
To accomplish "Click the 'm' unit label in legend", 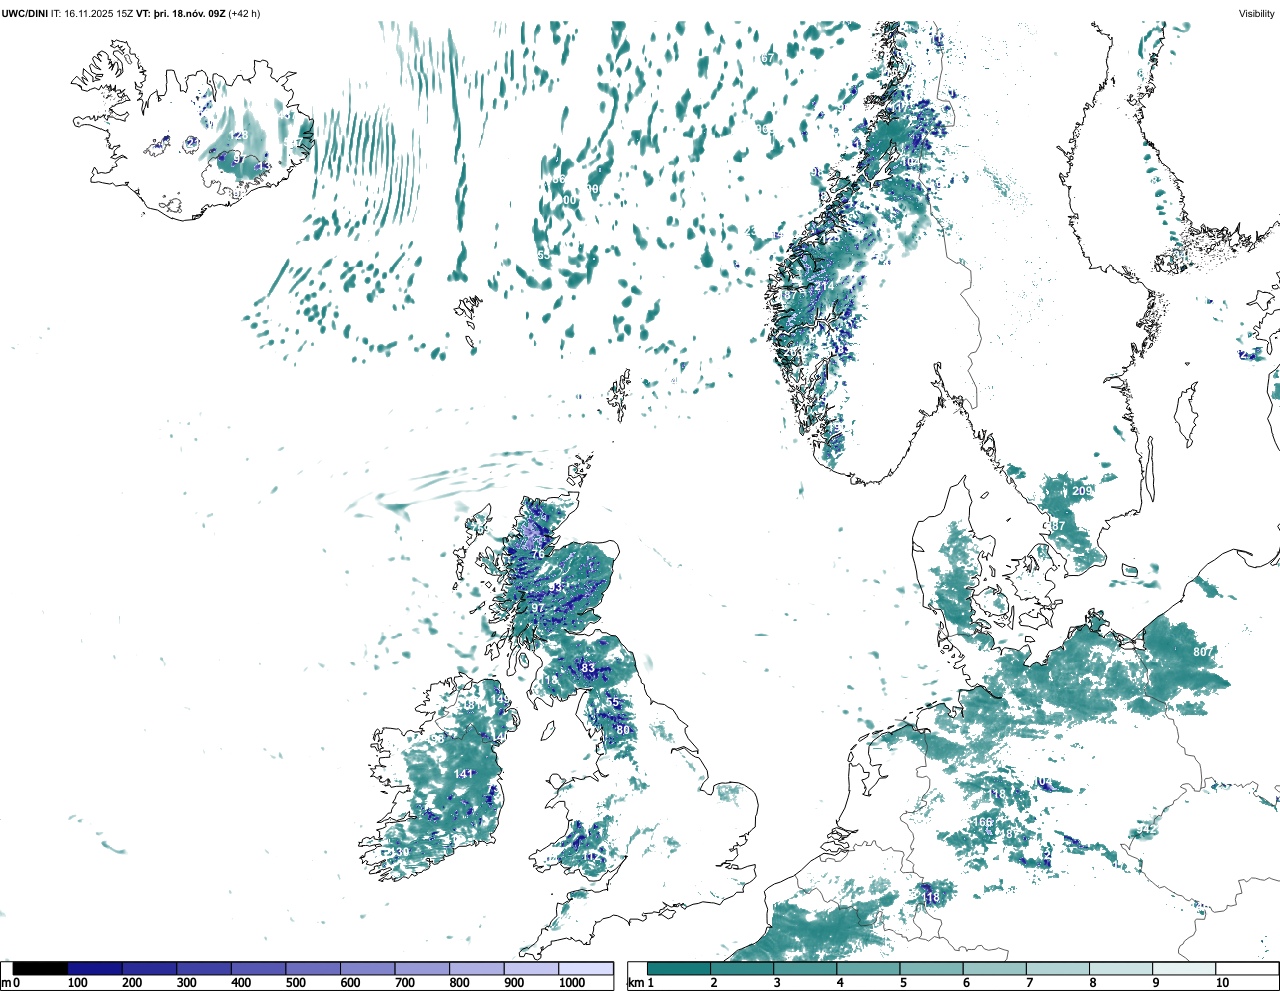I will (5, 983).
